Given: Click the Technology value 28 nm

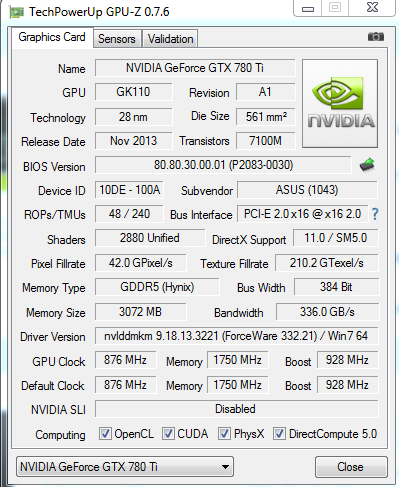Looking at the screenshot, I should click(x=134, y=117).
